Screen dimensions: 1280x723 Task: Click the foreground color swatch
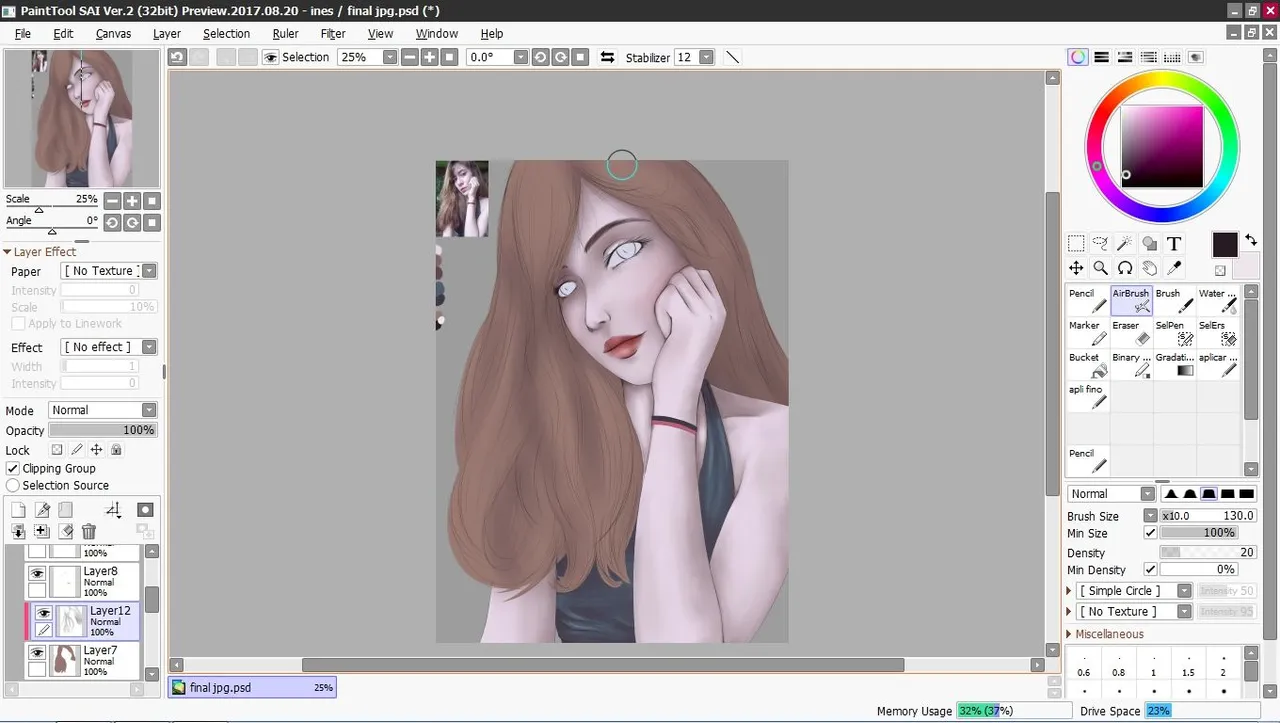pyautogui.click(x=1225, y=245)
